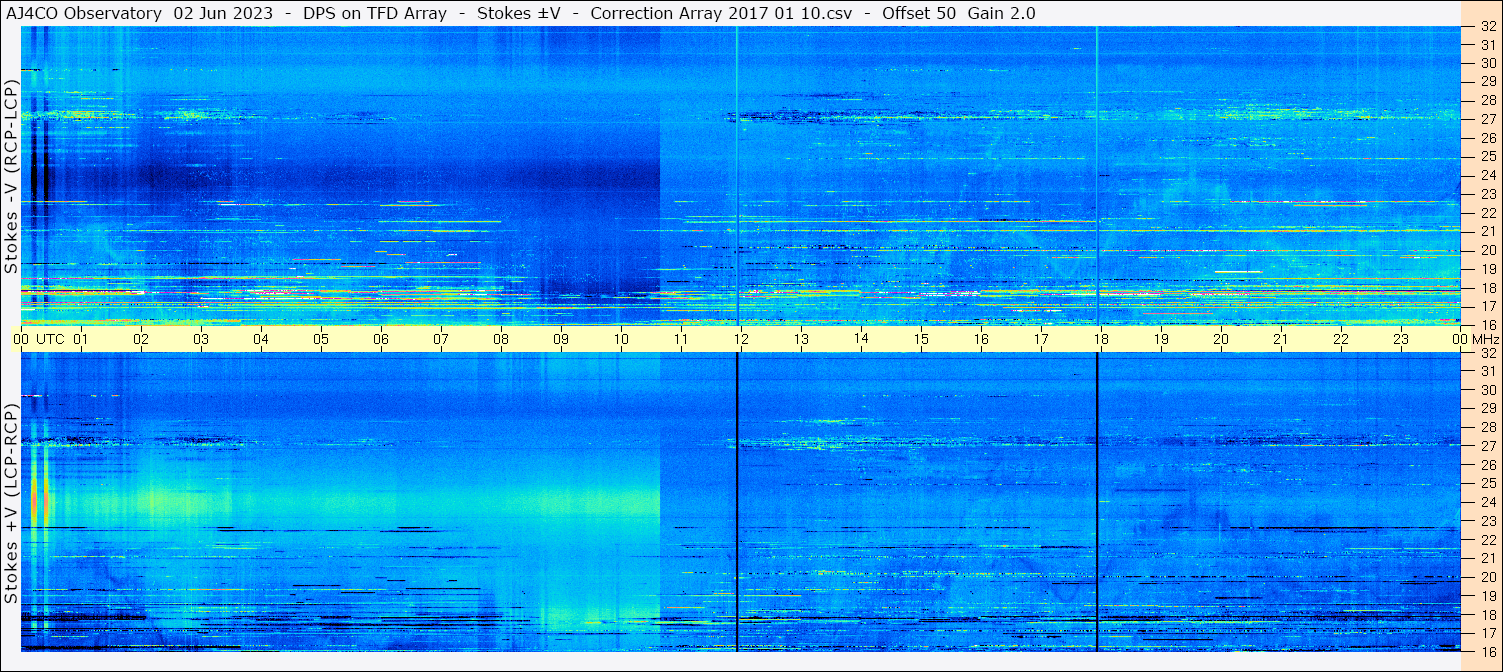Click the '19' hour tick on time axis
This screenshot has width=1503, height=672.
[x=1161, y=339]
